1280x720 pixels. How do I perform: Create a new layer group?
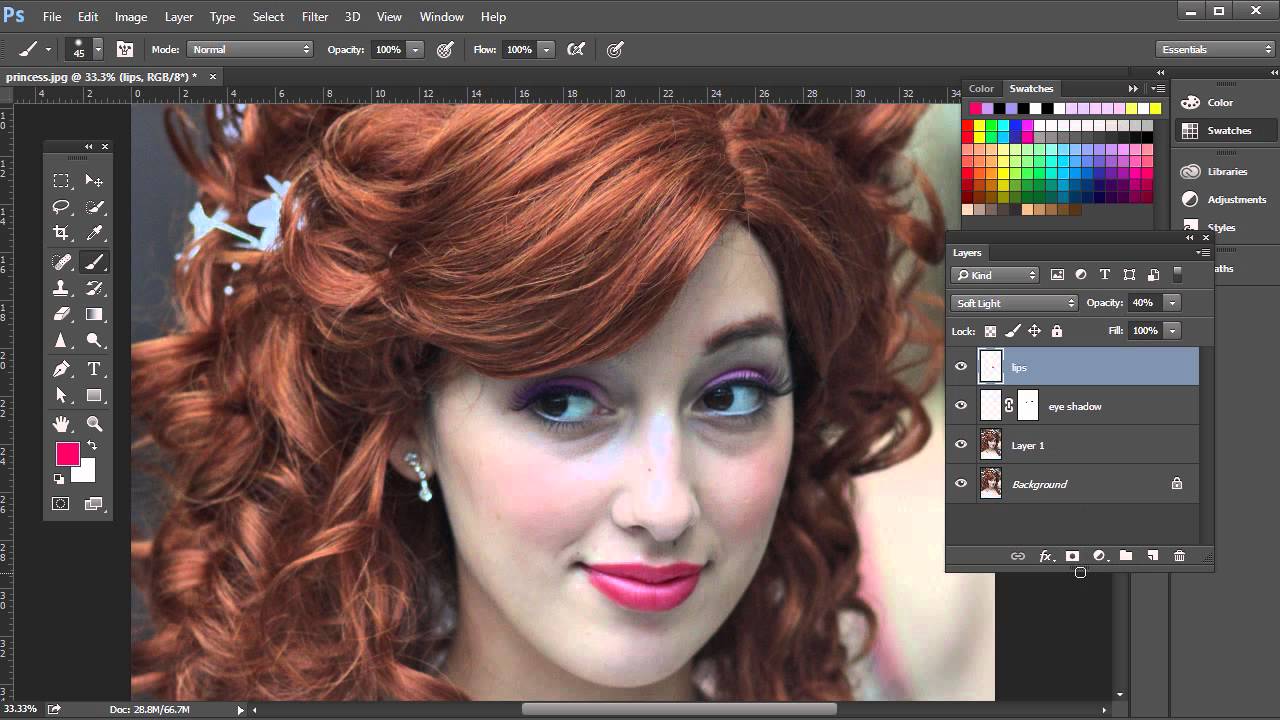(x=1126, y=556)
